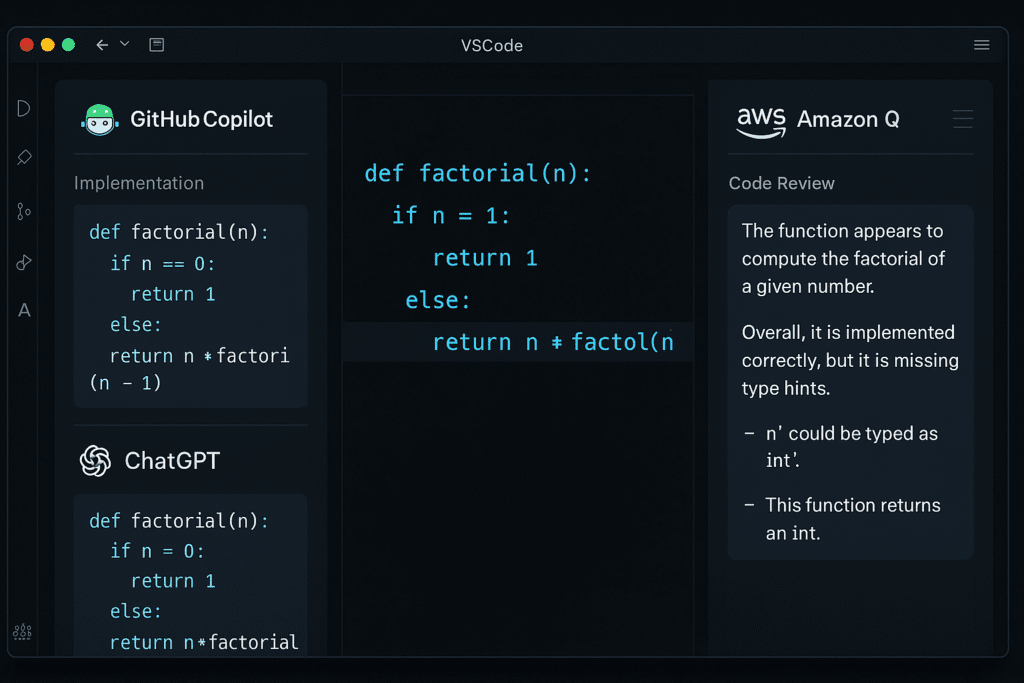This screenshot has width=1024, height=683.
Task: Open the pin icon in the left sidebar
Action: click(x=24, y=158)
